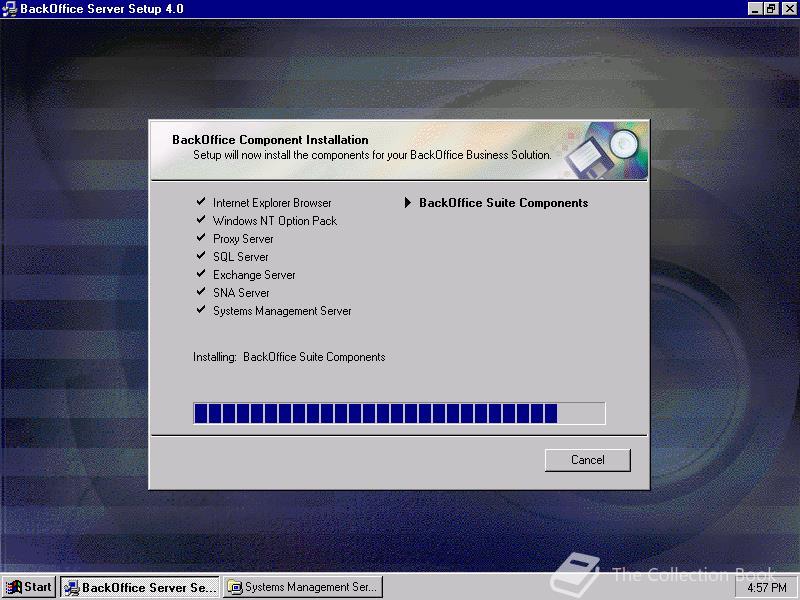This screenshot has width=800, height=600.
Task: Select Proxy Server list entry
Action: [243, 239]
